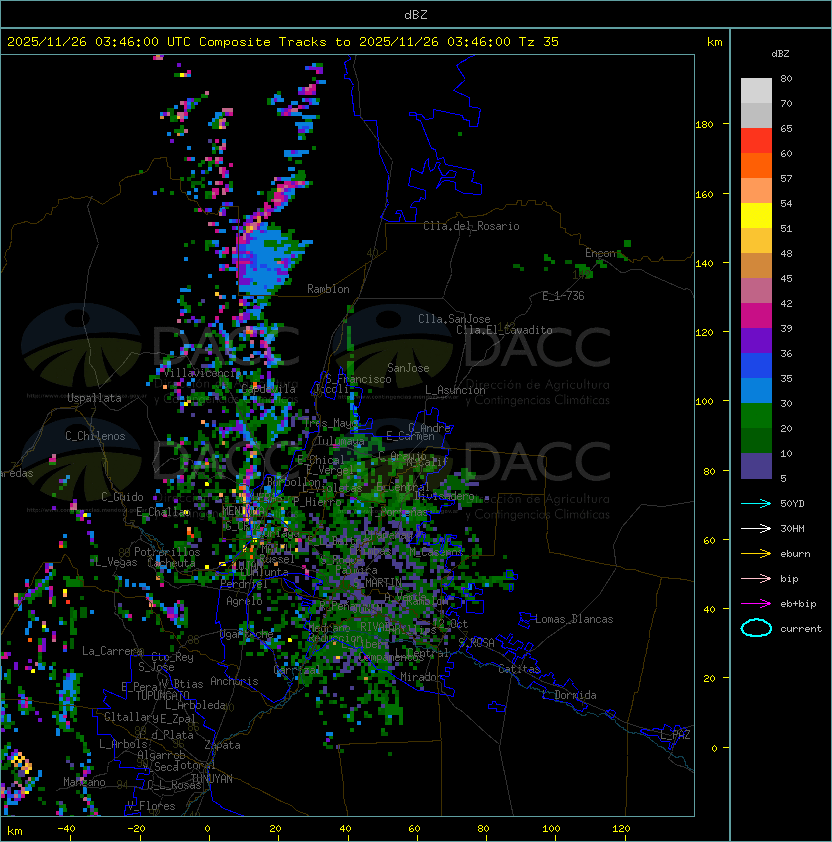
Task: Click the 'S_MARTIN' map label
Action: pos(378,582)
